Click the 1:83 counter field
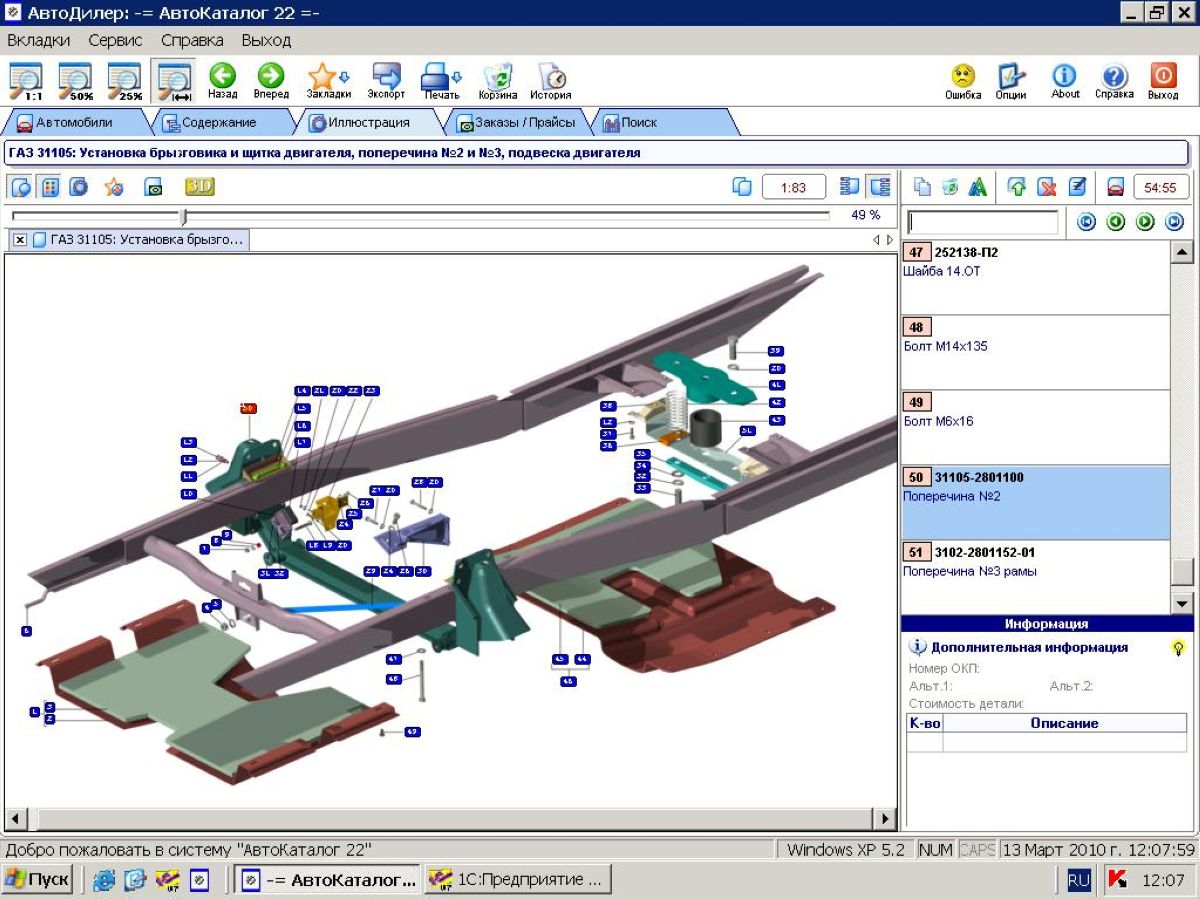The width and height of the screenshot is (1200, 900). 794,187
